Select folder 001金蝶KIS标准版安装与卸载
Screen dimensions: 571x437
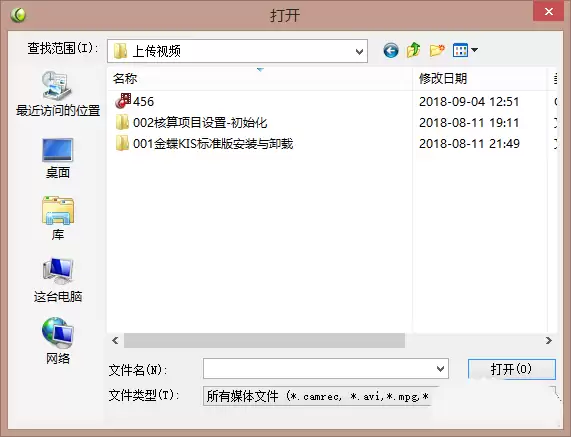click(x=204, y=143)
